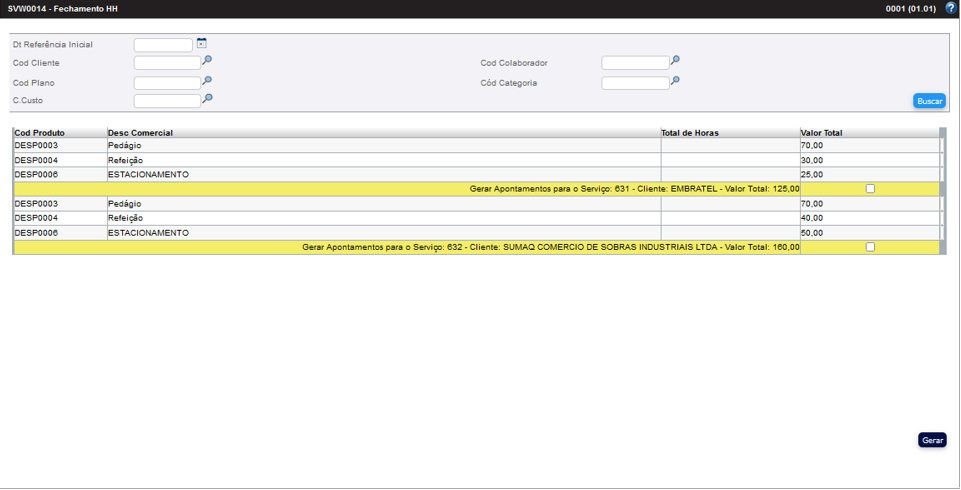961x490 pixels.
Task: Click the Gerar button
Action: click(932, 440)
